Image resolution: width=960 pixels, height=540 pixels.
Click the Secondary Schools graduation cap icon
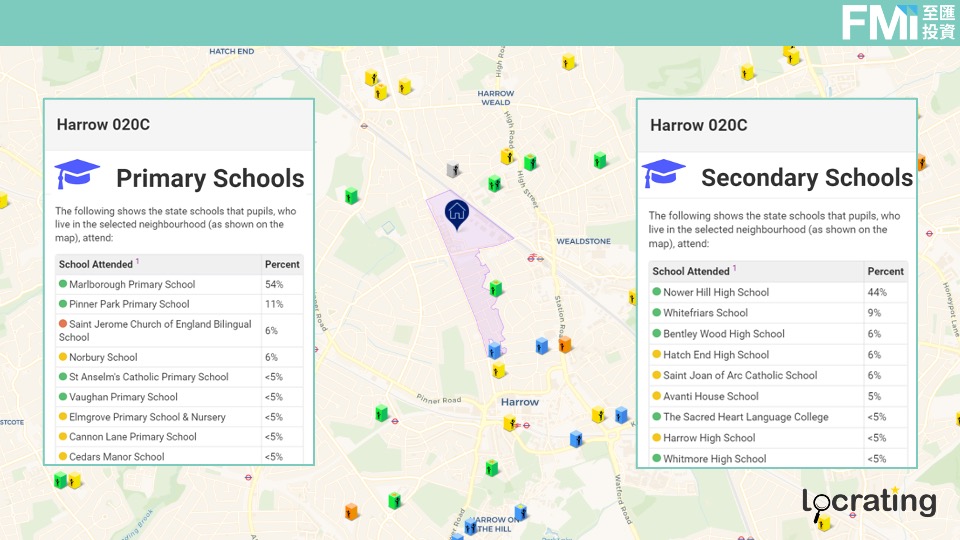pyautogui.click(x=663, y=174)
